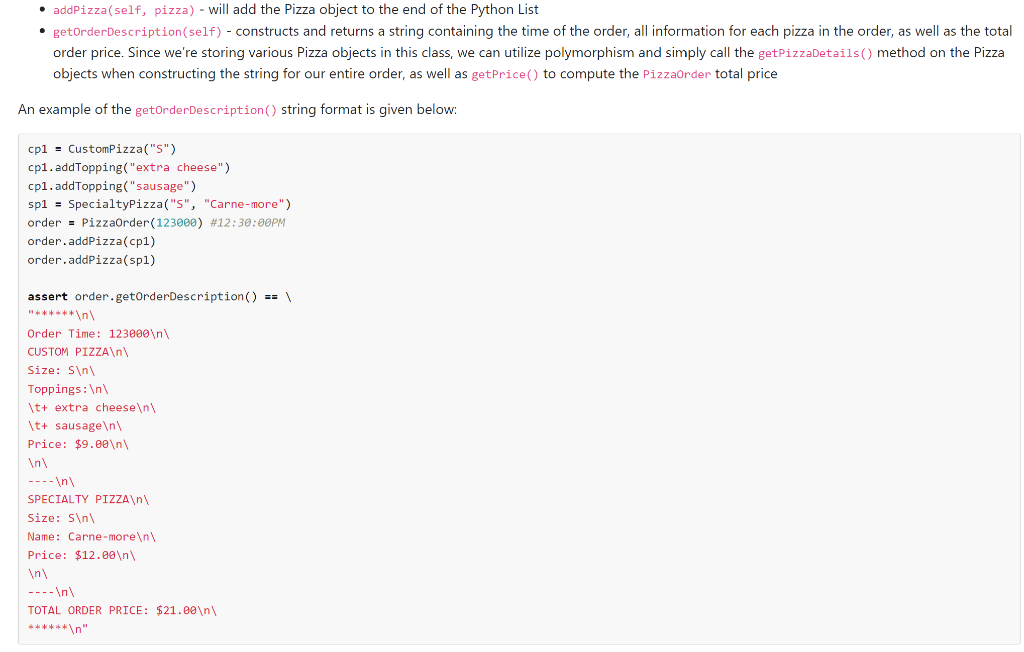Click the getPrice() inline code
Viewport: 1024px width, 652px height.
point(505,74)
